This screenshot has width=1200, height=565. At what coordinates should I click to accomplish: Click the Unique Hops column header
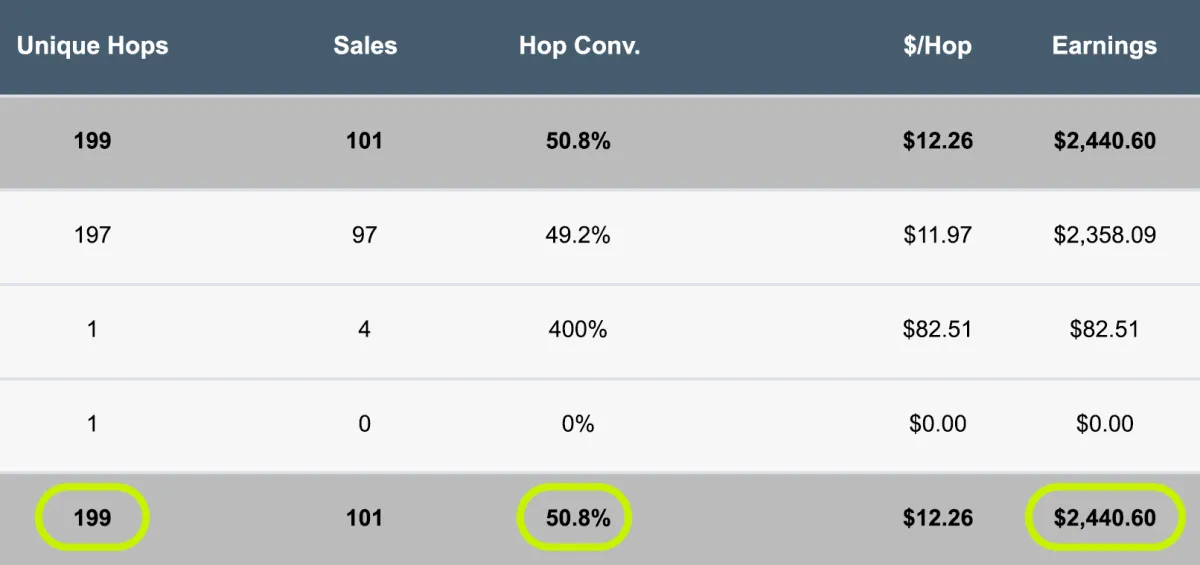click(x=92, y=46)
